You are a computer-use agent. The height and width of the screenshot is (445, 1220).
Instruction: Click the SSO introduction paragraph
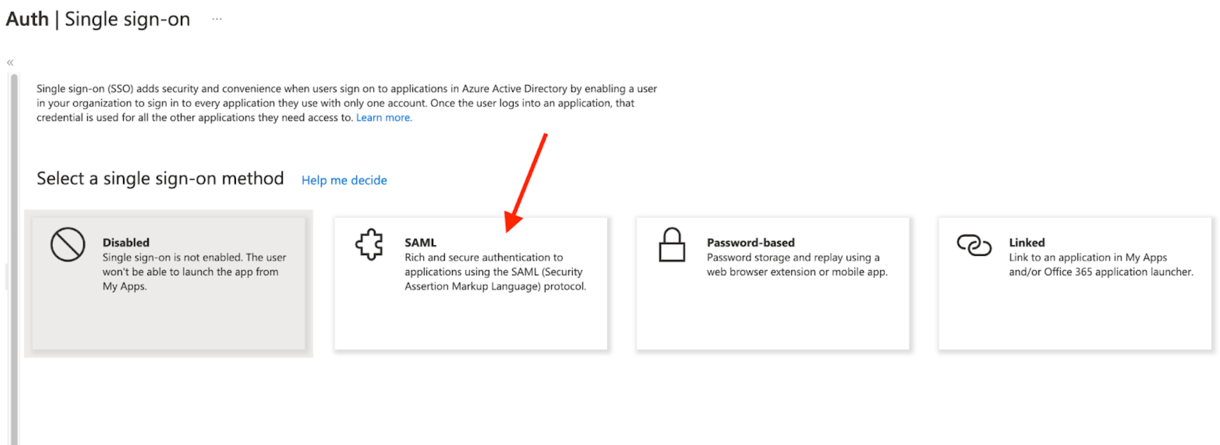coord(345,103)
